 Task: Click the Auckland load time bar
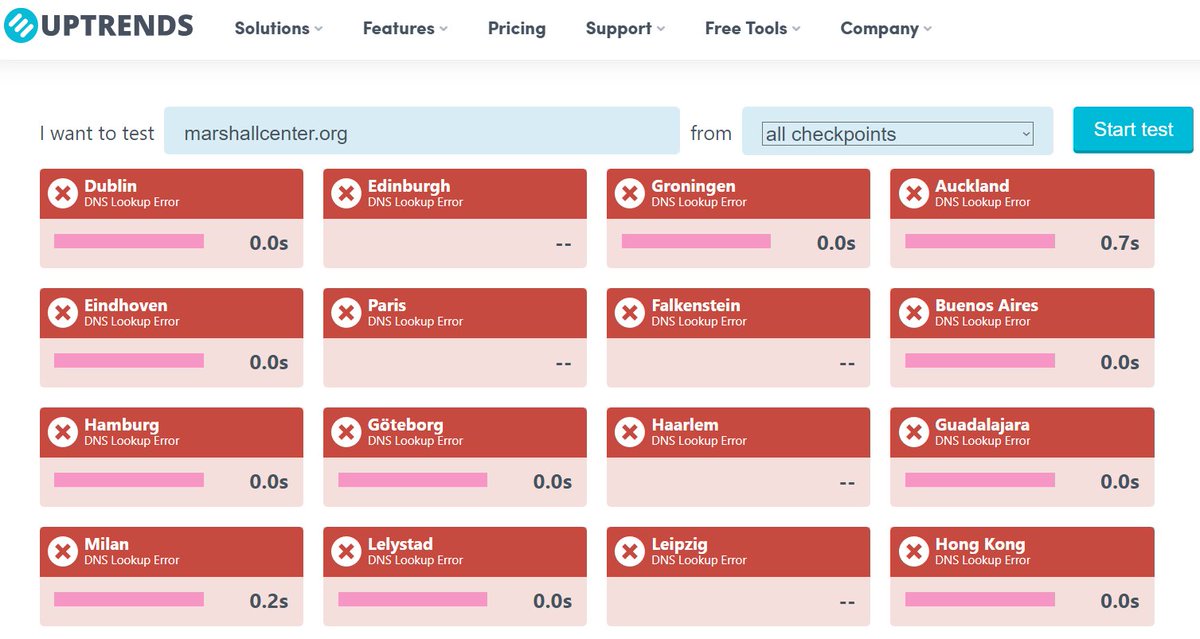[980, 241]
